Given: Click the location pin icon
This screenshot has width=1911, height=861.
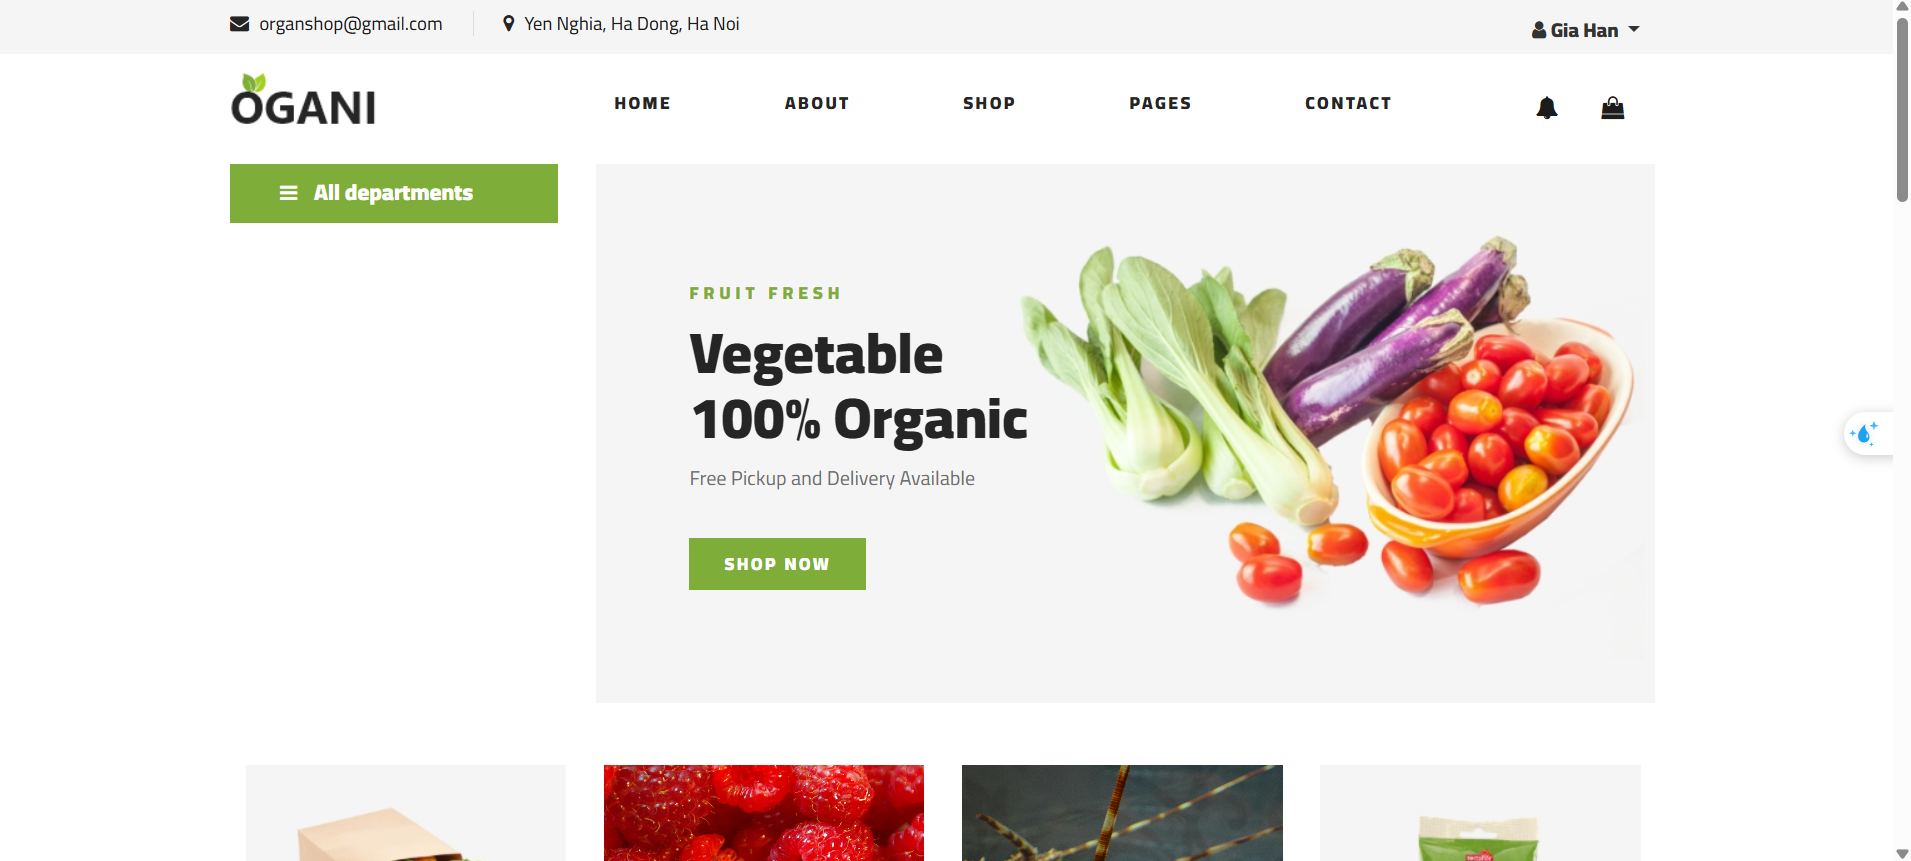Looking at the screenshot, I should 508,23.
